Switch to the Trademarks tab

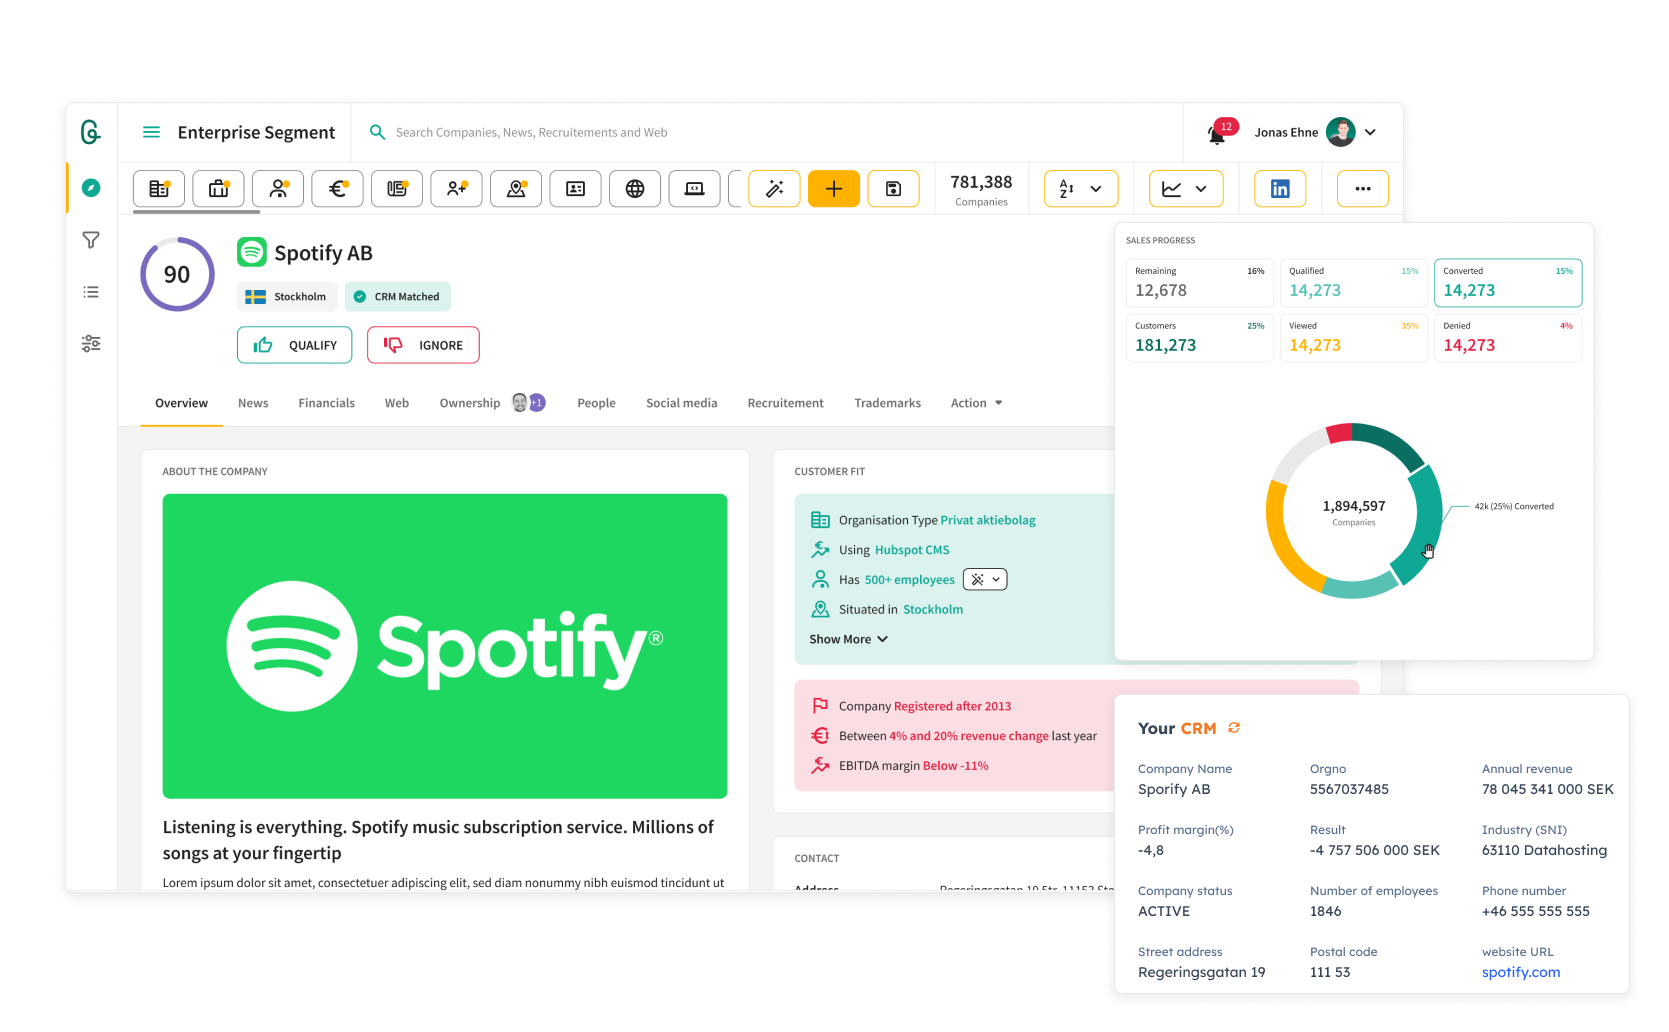[888, 403]
